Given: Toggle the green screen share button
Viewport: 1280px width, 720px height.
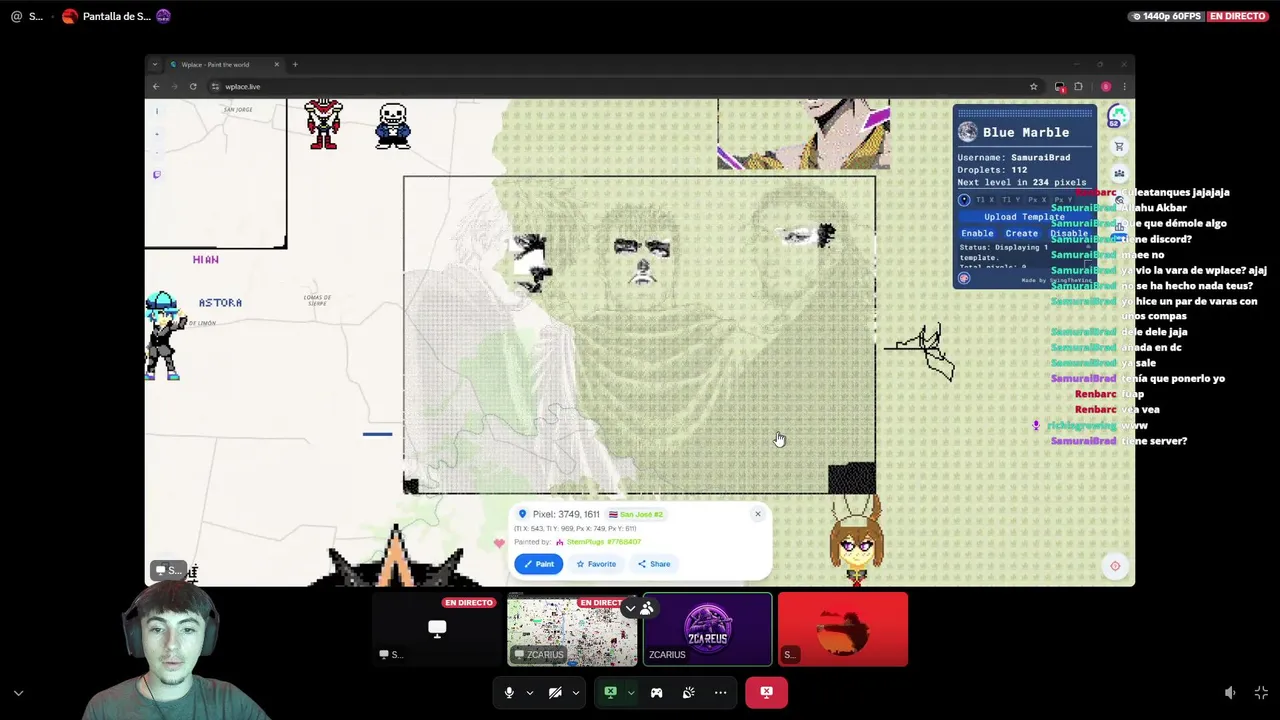Looking at the screenshot, I should click(x=610, y=692).
